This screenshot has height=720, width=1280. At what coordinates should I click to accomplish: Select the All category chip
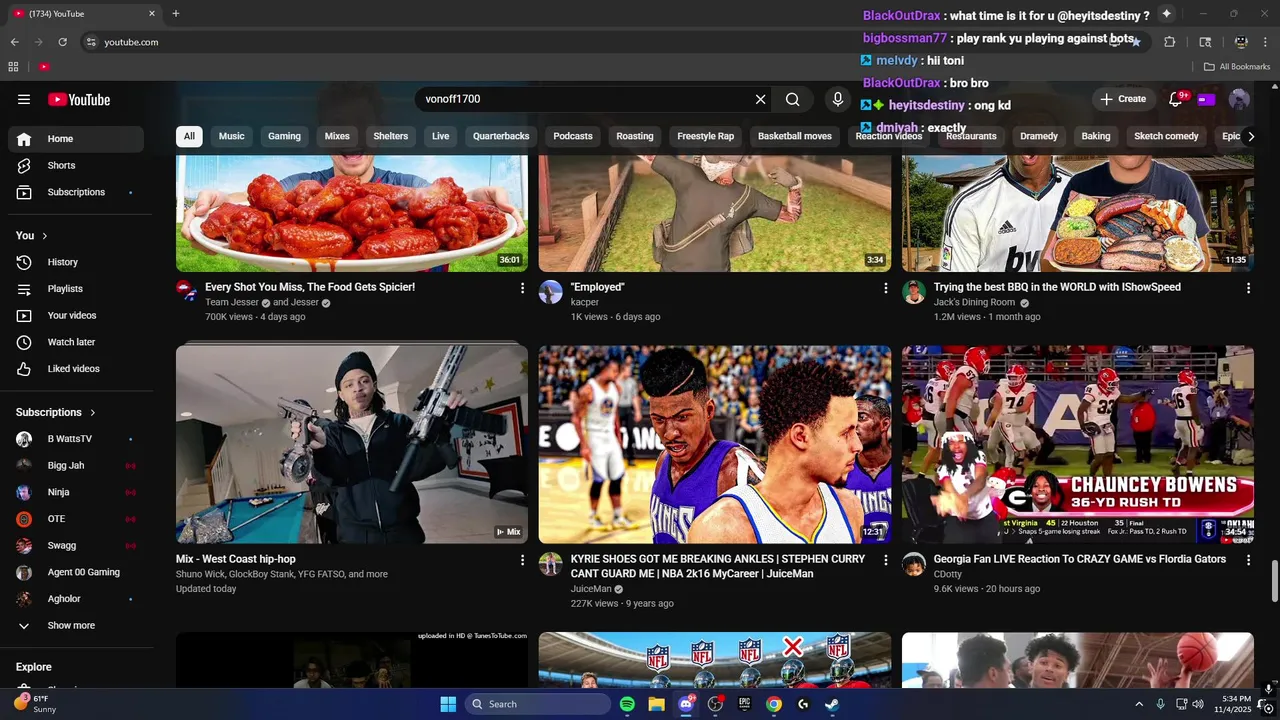(x=189, y=136)
